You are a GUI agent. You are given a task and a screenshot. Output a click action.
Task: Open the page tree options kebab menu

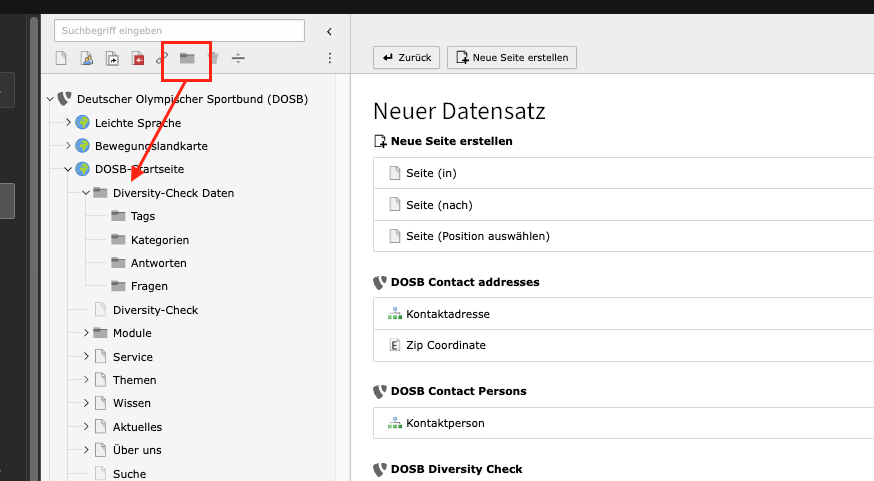[x=329, y=58]
